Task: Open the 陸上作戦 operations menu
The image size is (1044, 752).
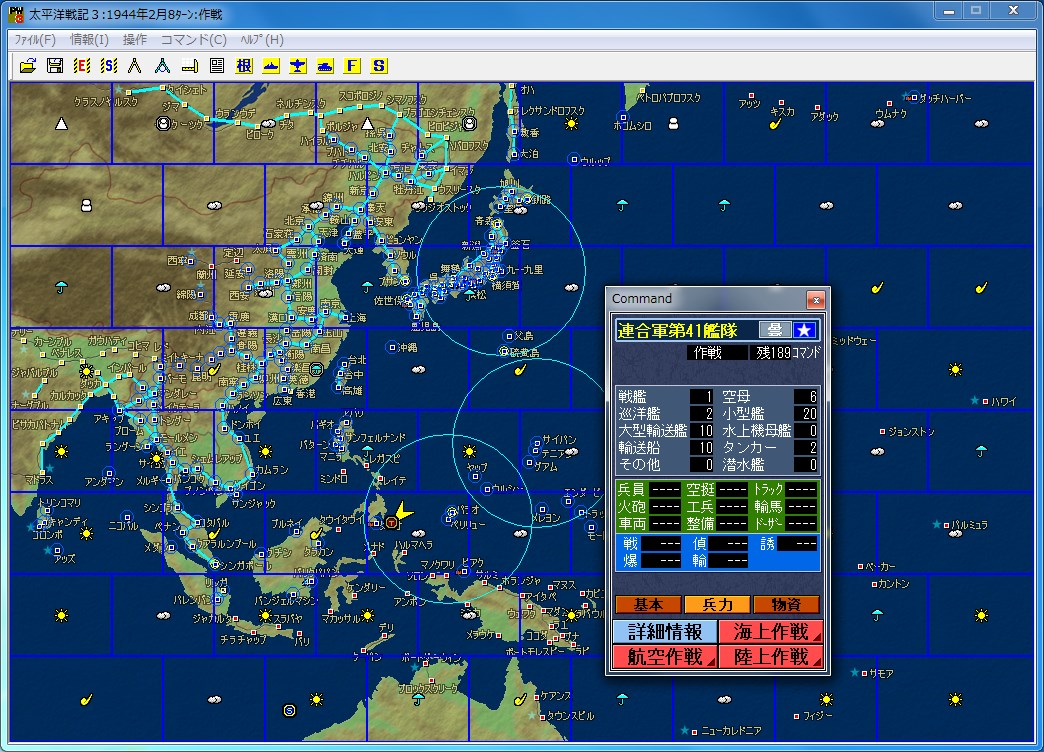Action: [771, 657]
